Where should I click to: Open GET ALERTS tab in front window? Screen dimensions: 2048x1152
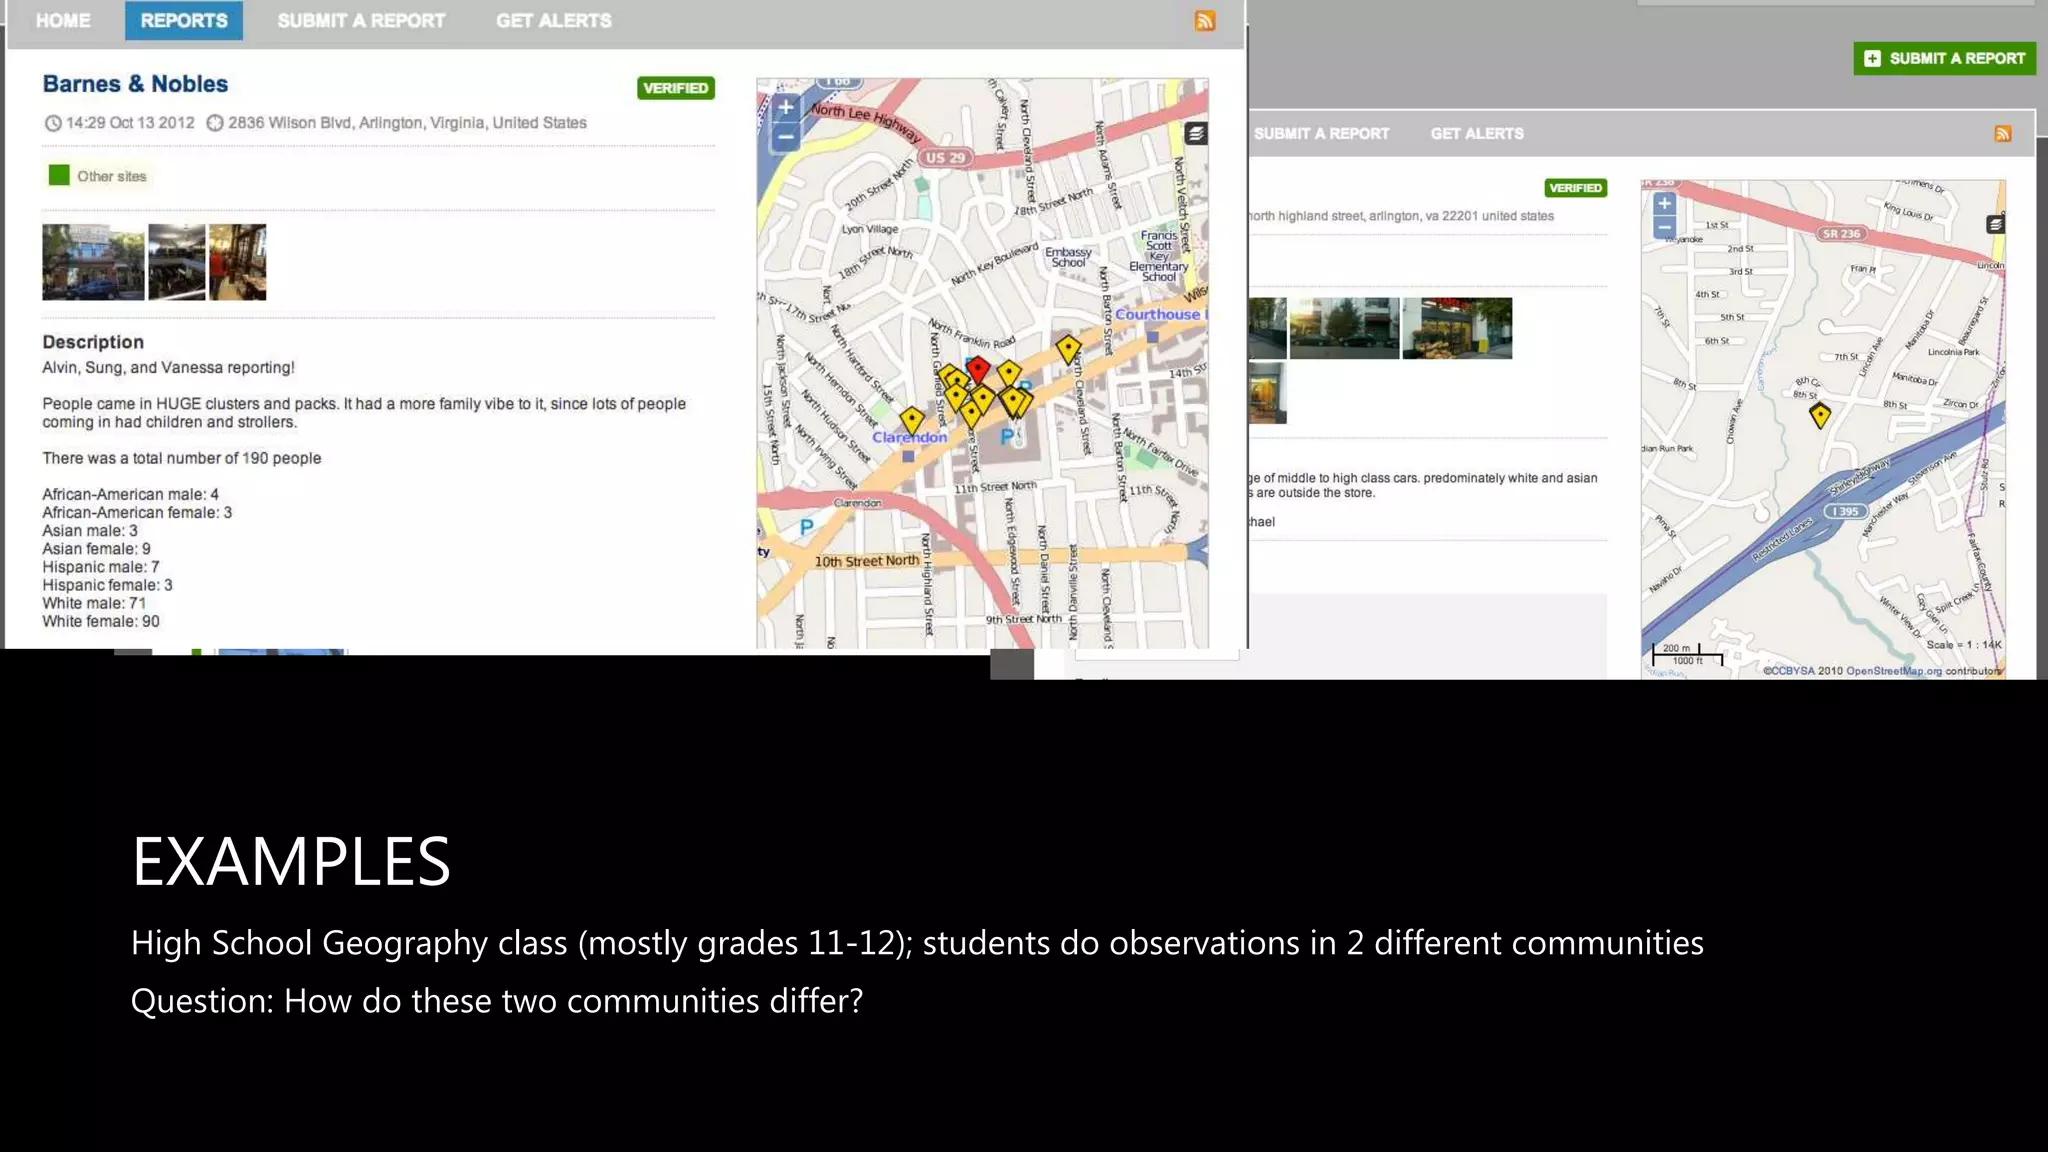coord(553,20)
